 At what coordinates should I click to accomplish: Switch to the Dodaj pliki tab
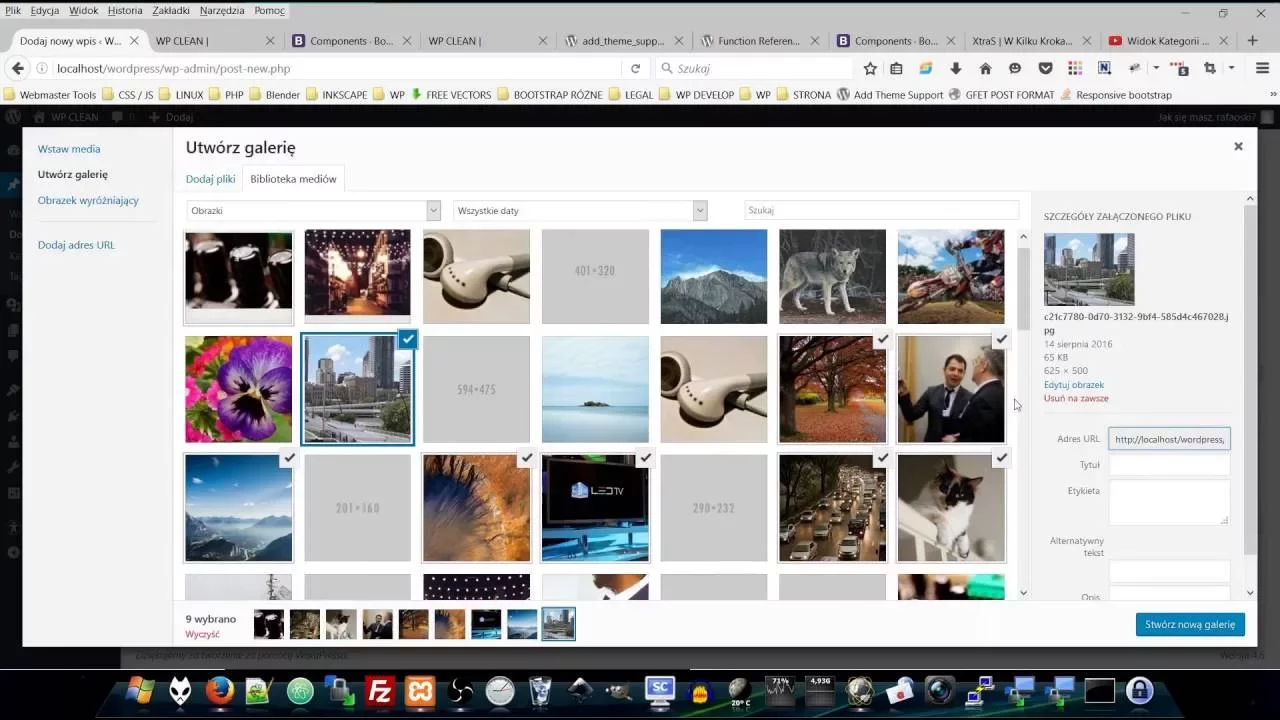click(210, 179)
